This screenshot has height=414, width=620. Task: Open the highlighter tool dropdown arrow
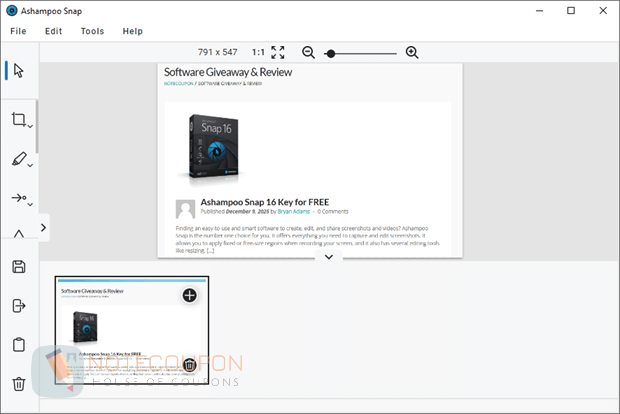point(30,165)
